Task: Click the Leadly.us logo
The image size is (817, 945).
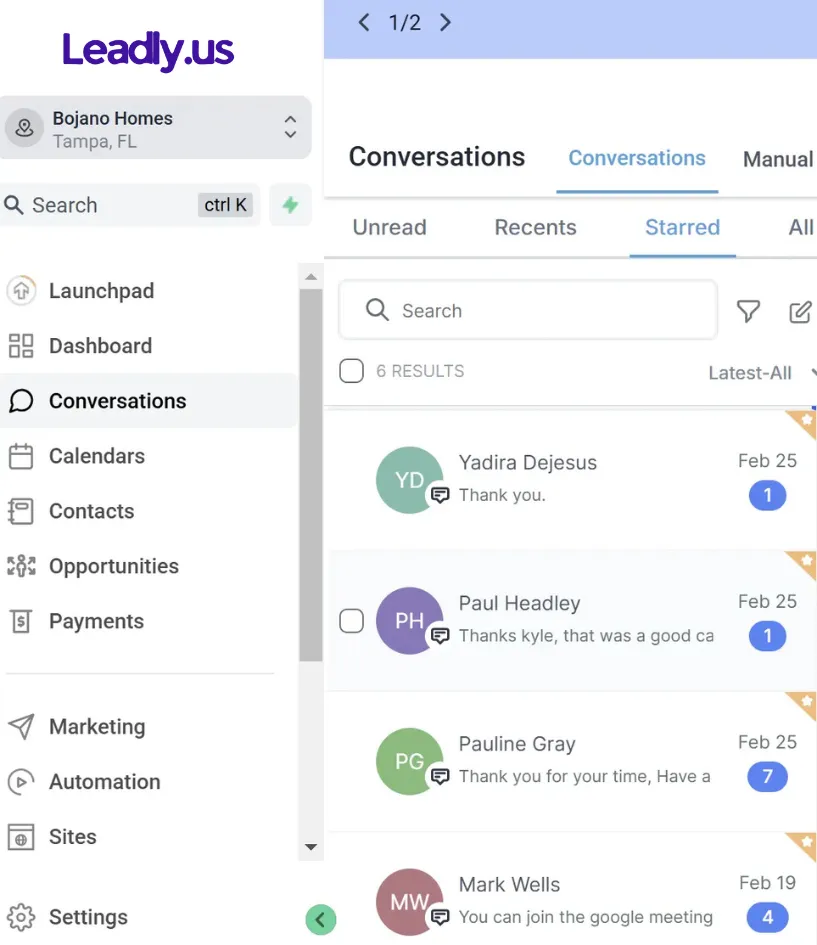Action: (148, 51)
